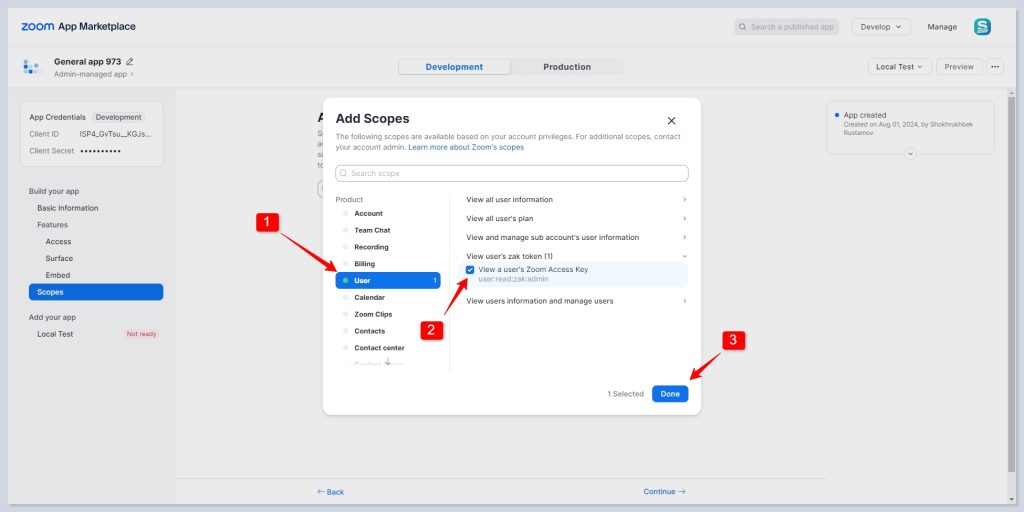Uncheck View a user's Zoom Access Key
Screen dimensions: 1024x512
[x=470, y=270]
